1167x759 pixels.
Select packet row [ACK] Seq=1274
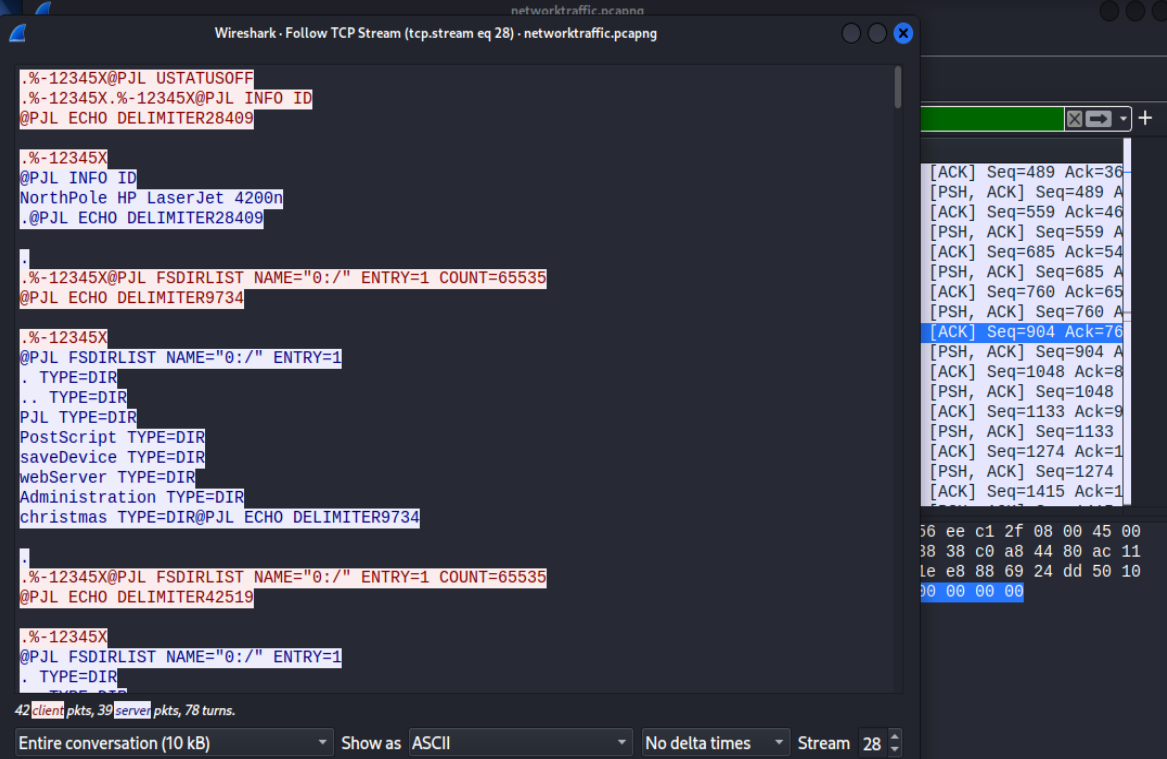(x=1022, y=452)
